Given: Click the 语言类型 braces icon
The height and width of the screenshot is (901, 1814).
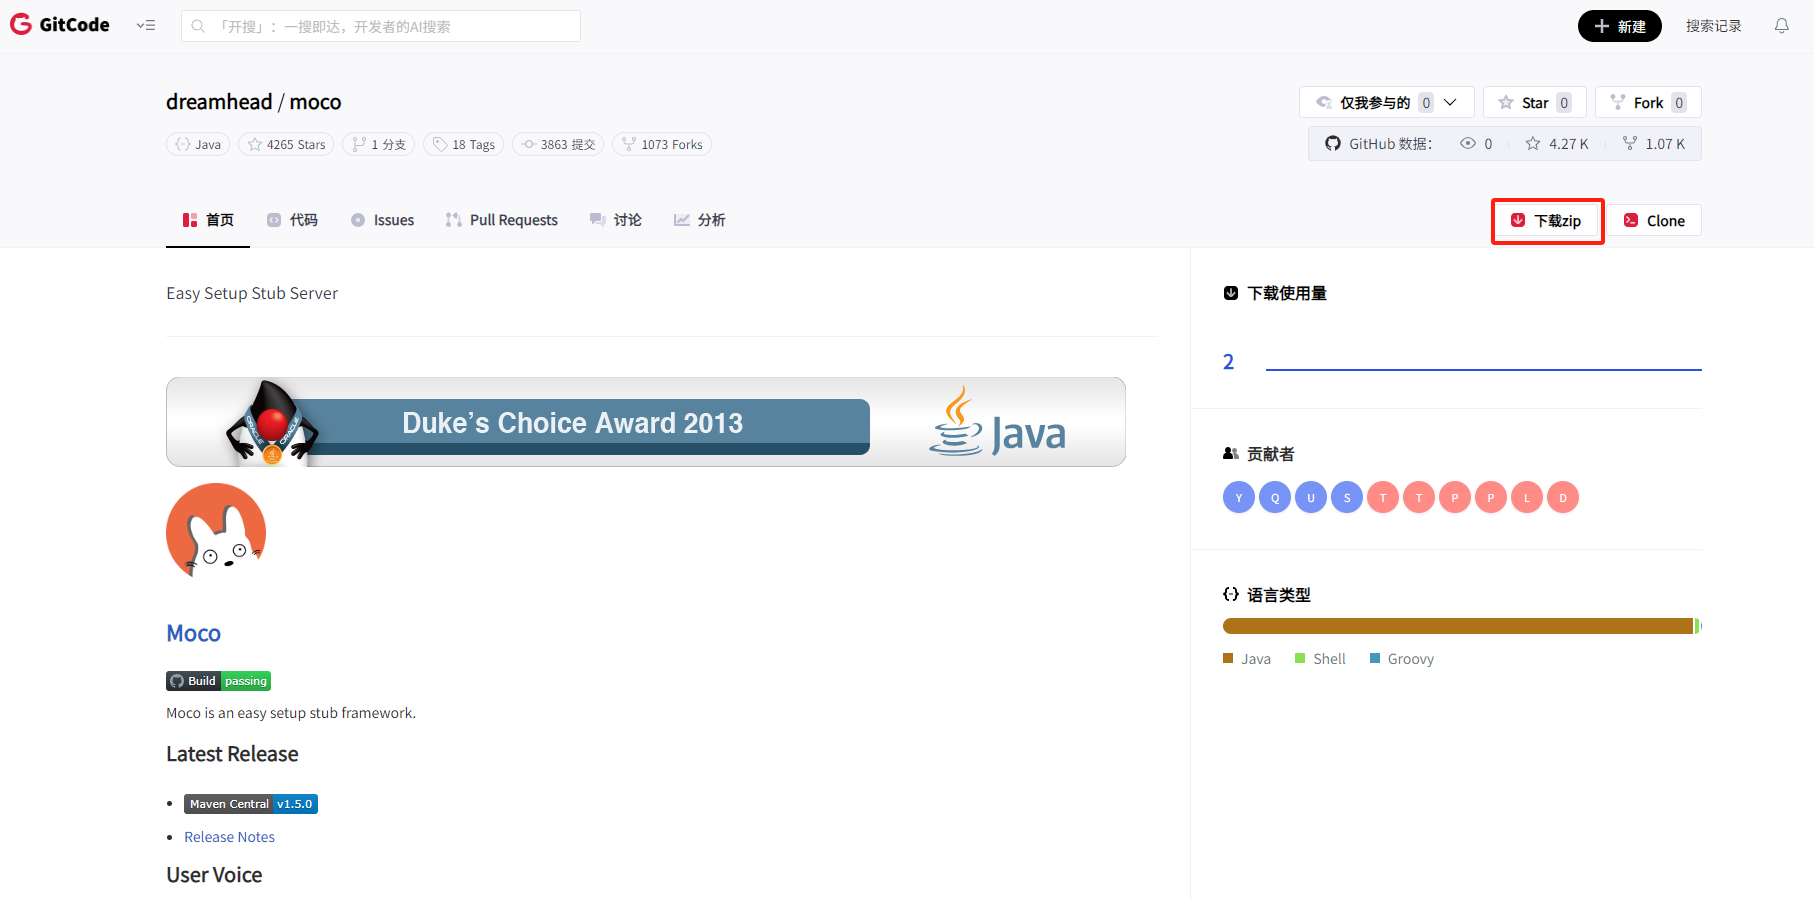Looking at the screenshot, I should pyautogui.click(x=1231, y=594).
